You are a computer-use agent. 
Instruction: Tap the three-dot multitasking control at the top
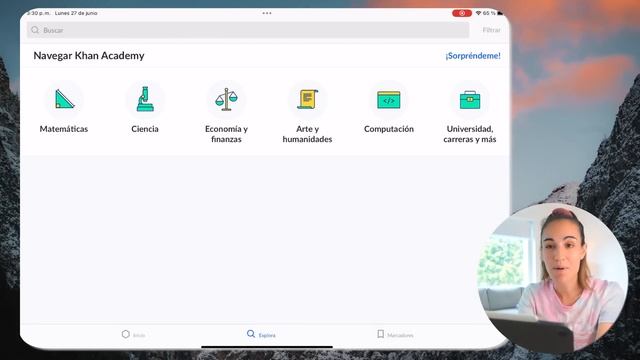(x=267, y=13)
